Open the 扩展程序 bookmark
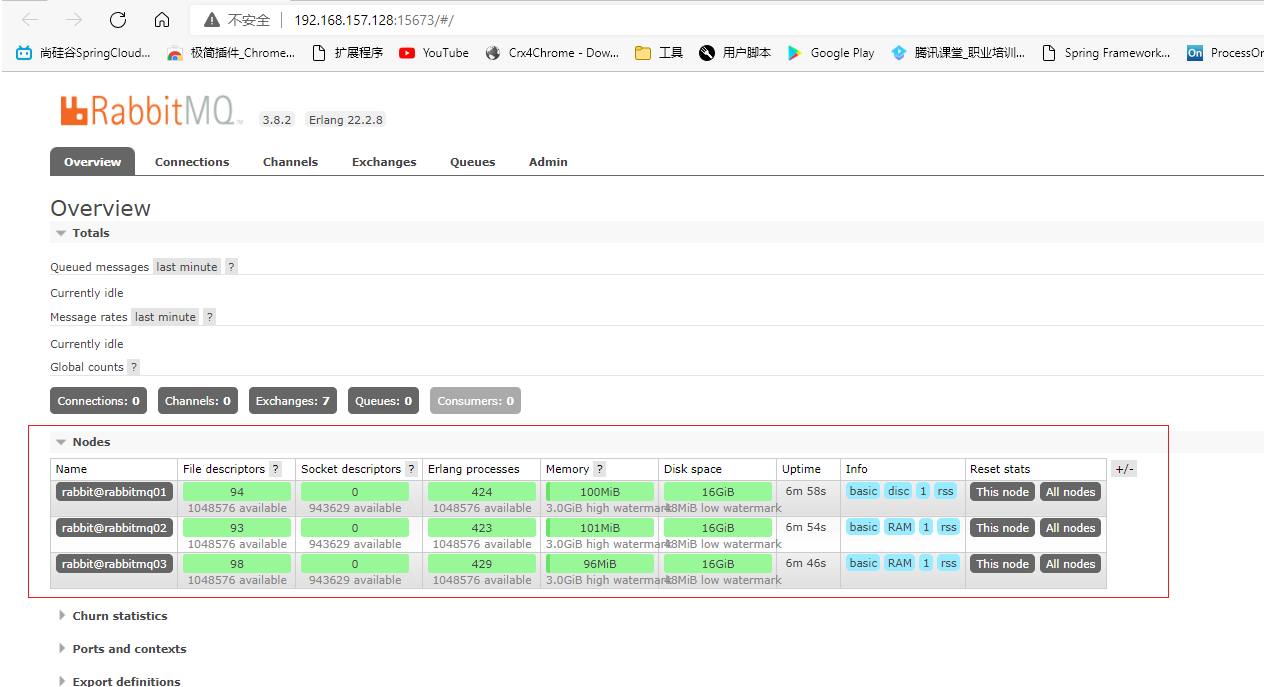This screenshot has width=1264, height=687. tap(348, 53)
